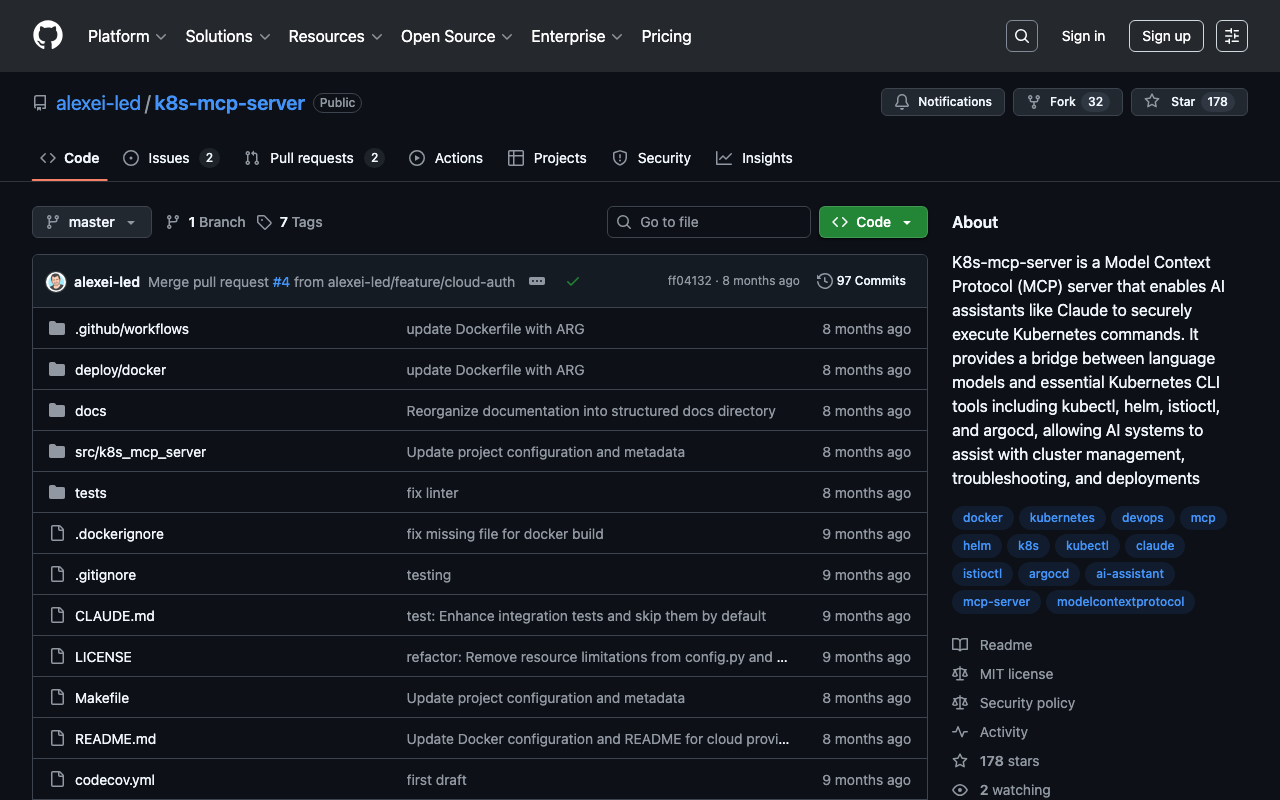This screenshot has height=800, width=1280.
Task: Switch to the Pull requests tab
Action: coord(313,158)
